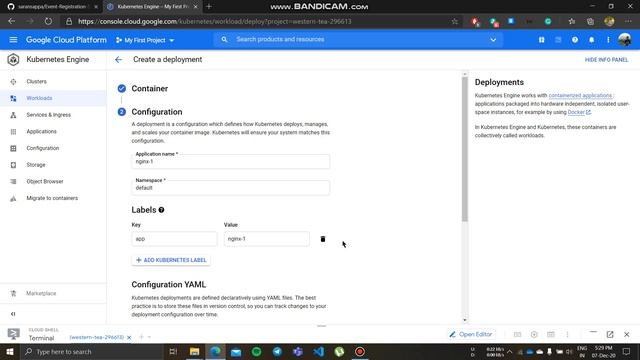The height and width of the screenshot is (360, 640).
Task: Open notifications bell icon
Action: point(591,40)
